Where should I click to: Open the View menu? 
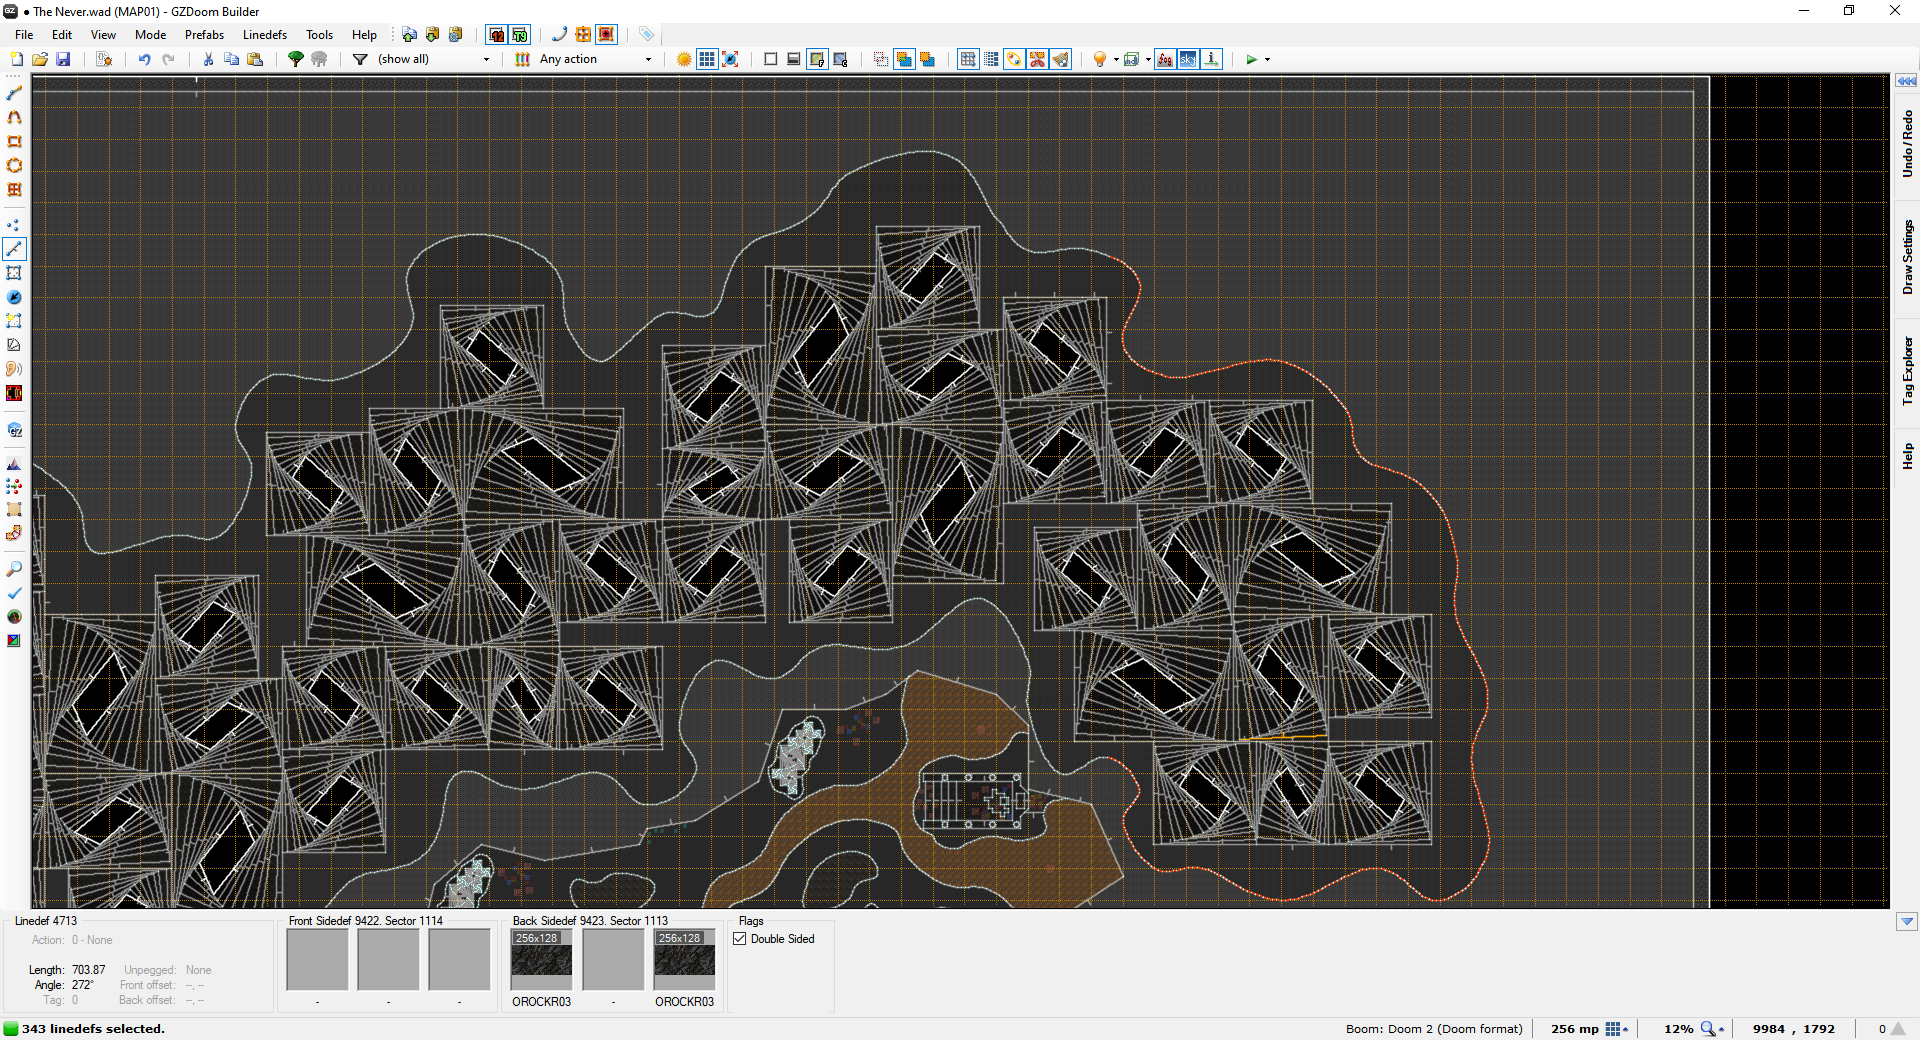tap(103, 34)
